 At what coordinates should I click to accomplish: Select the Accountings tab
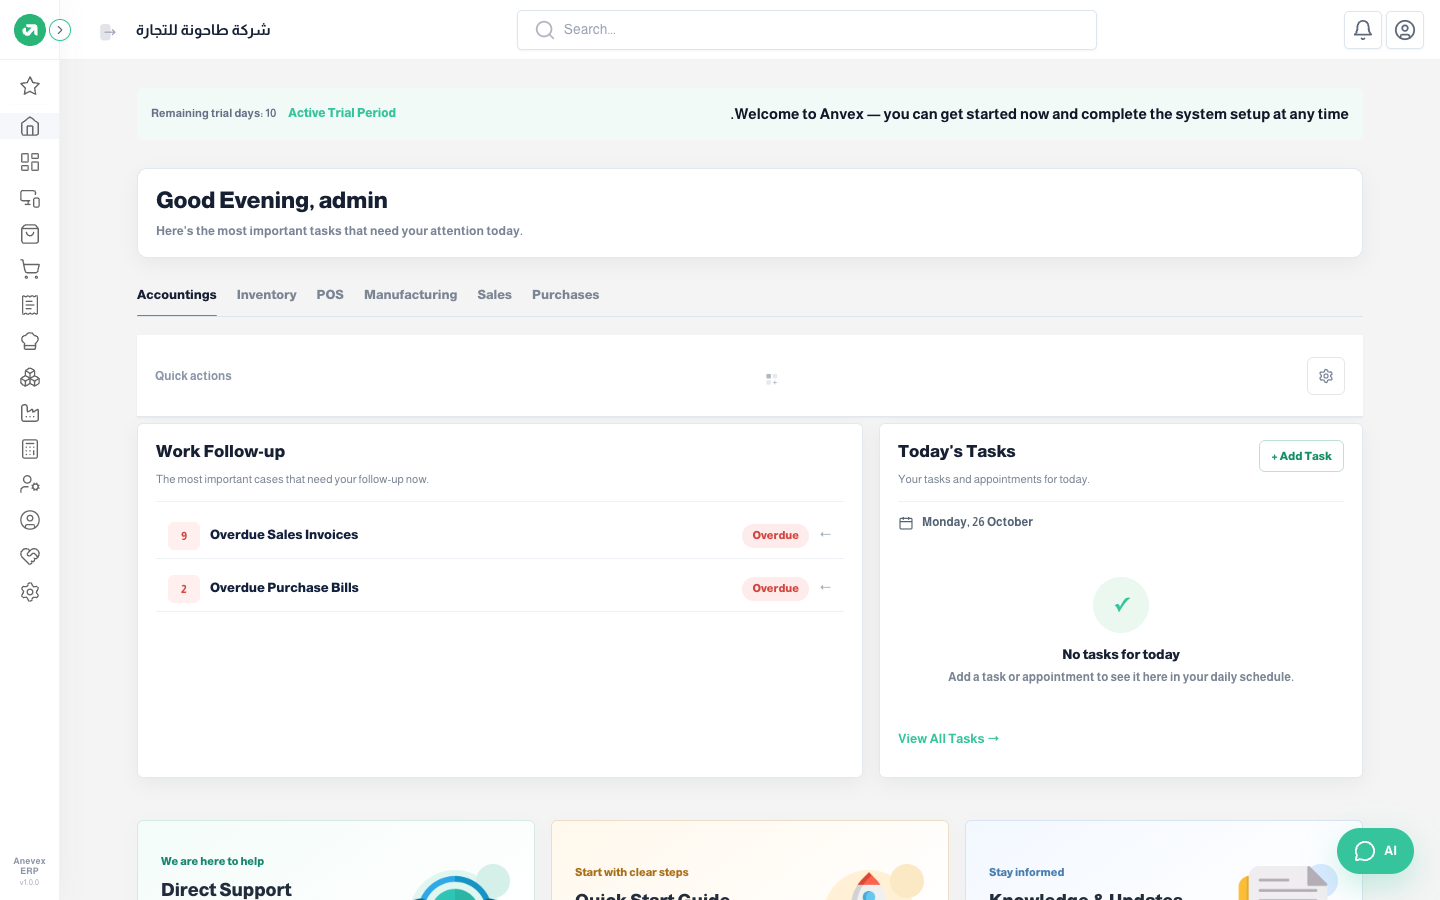coord(177,295)
